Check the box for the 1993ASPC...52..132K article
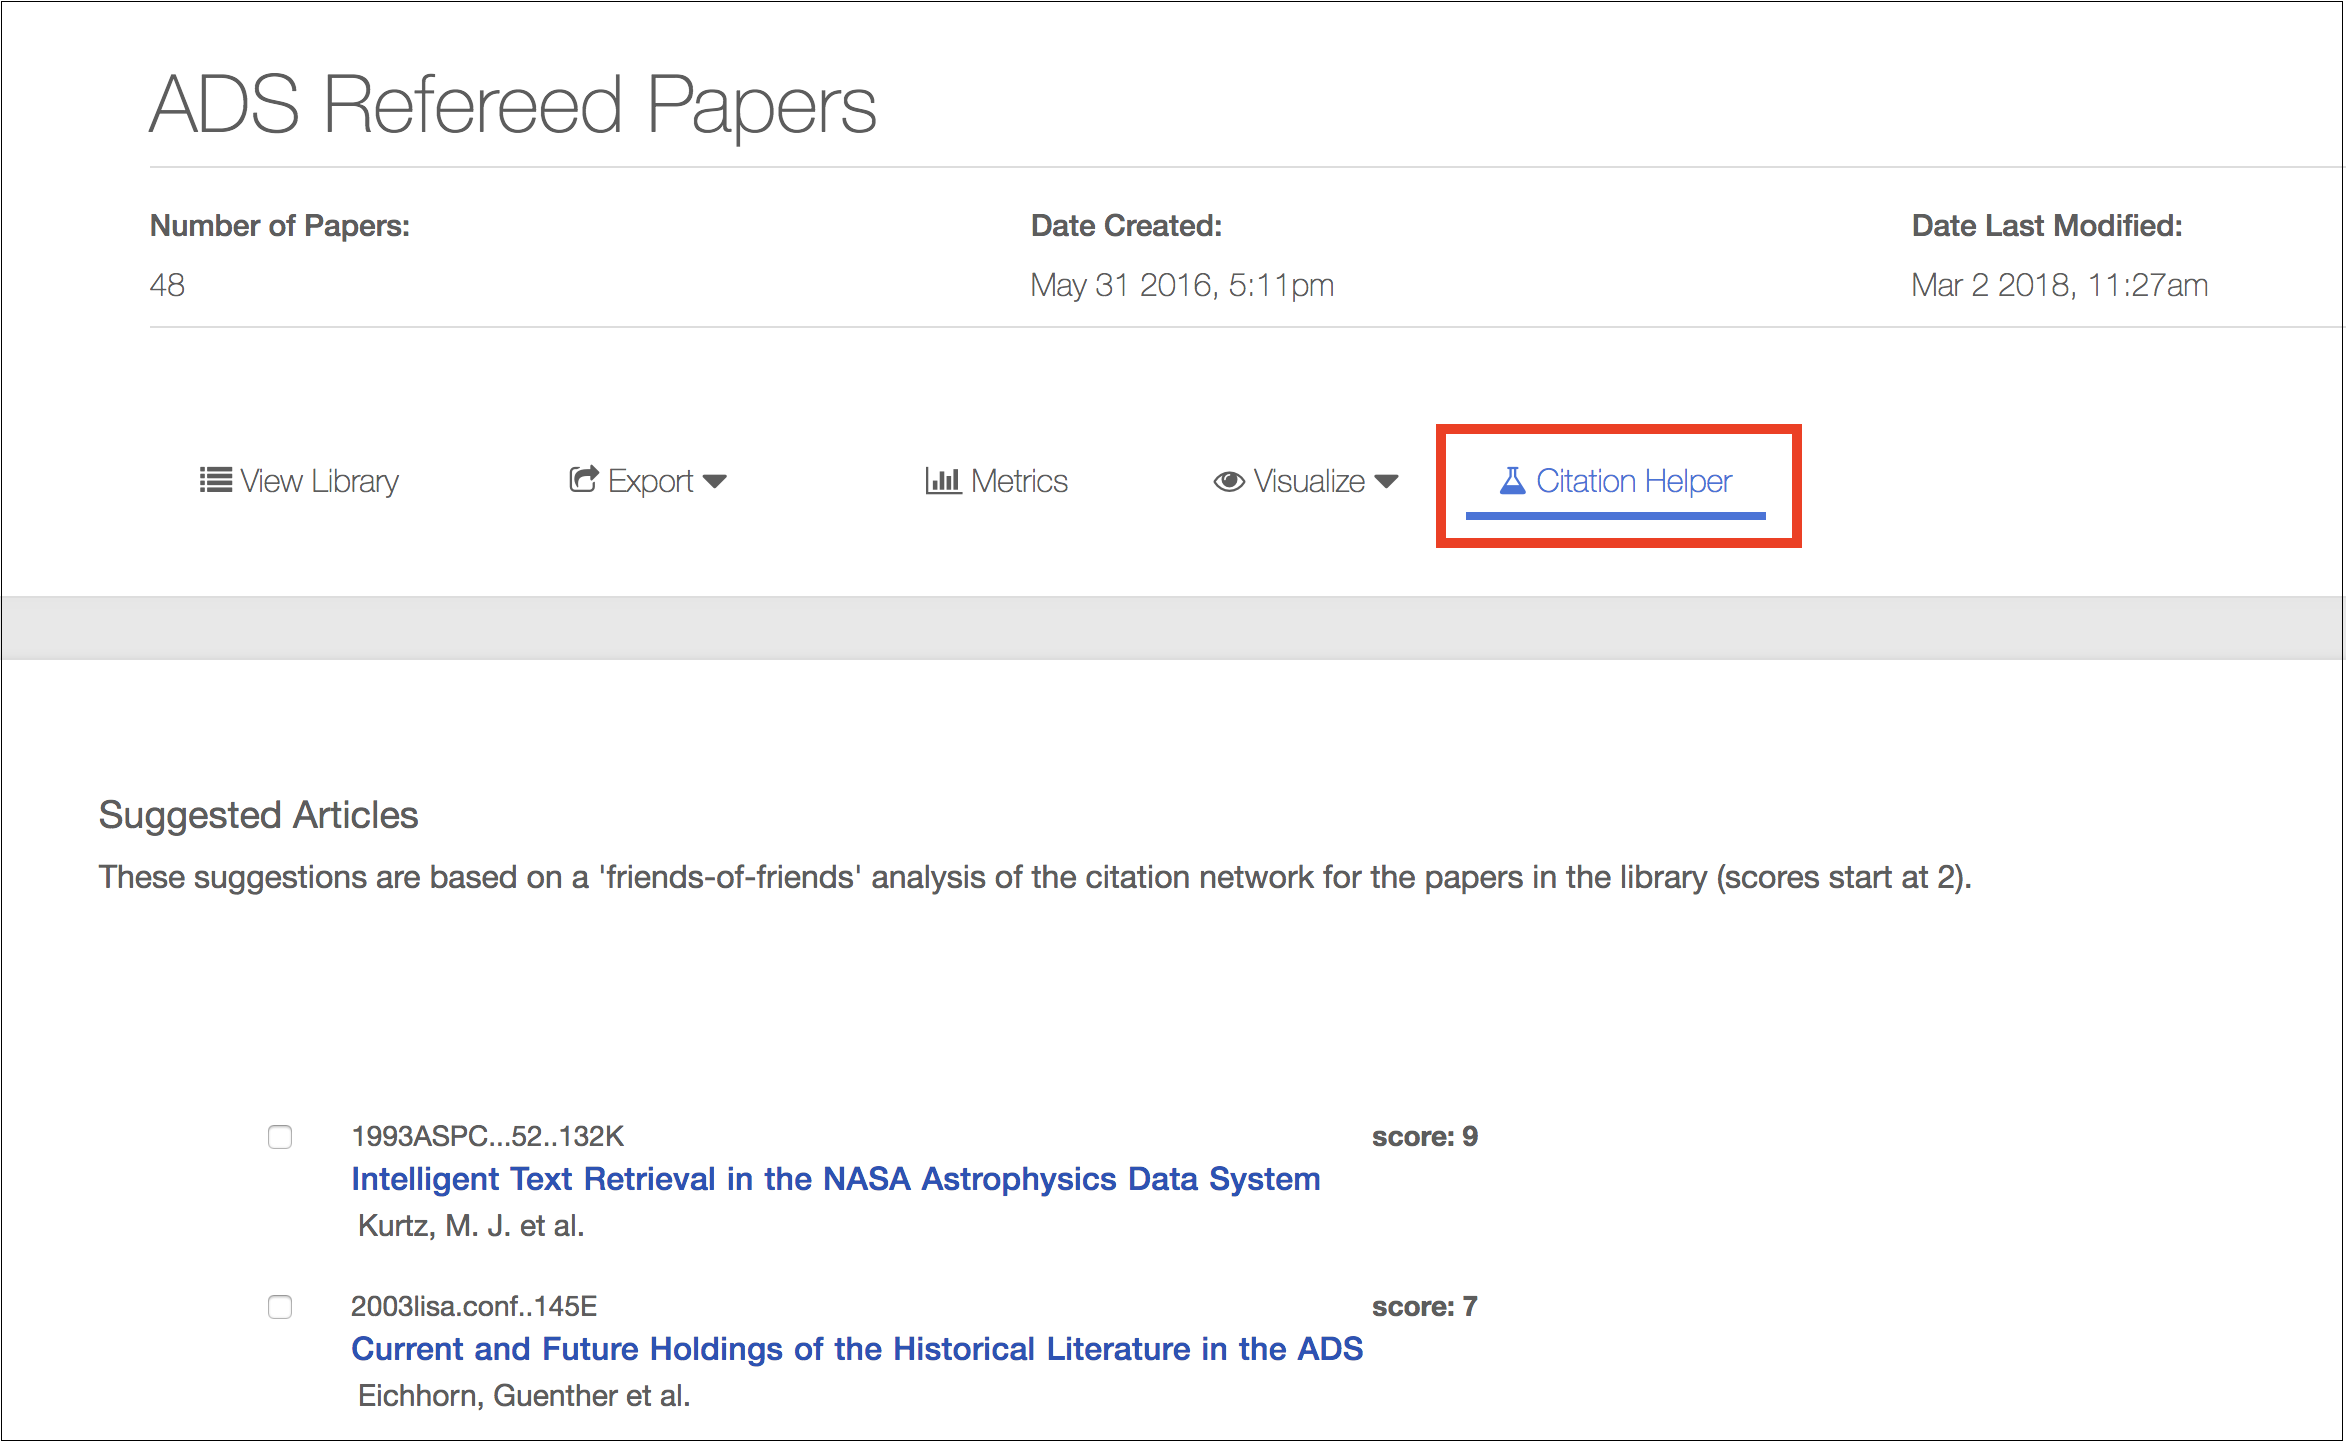Image resolution: width=2346 pixels, height=1442 pixels. 279,1136
